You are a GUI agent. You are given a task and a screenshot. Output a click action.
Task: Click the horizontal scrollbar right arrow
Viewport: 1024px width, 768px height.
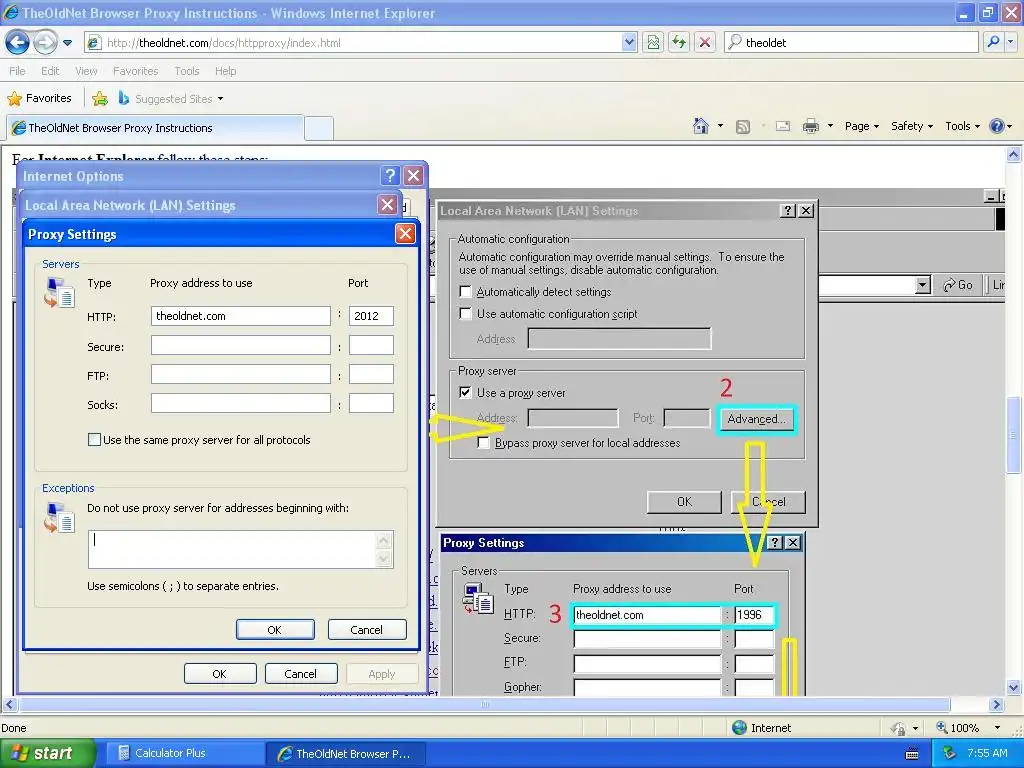pyautogui.click(x=996, y=705)
